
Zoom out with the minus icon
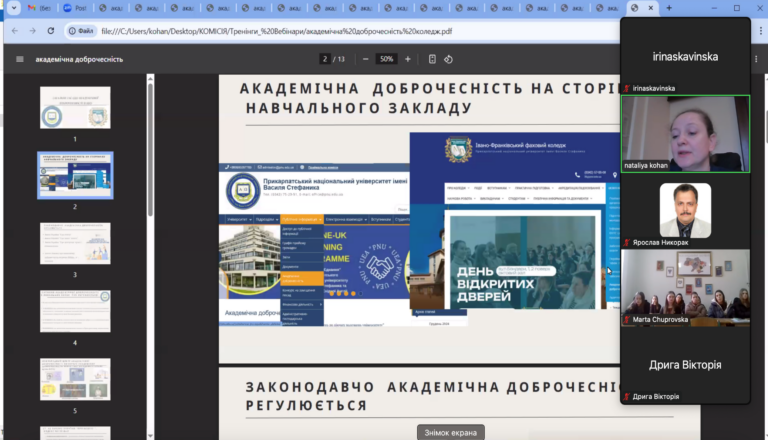[365, 59]
